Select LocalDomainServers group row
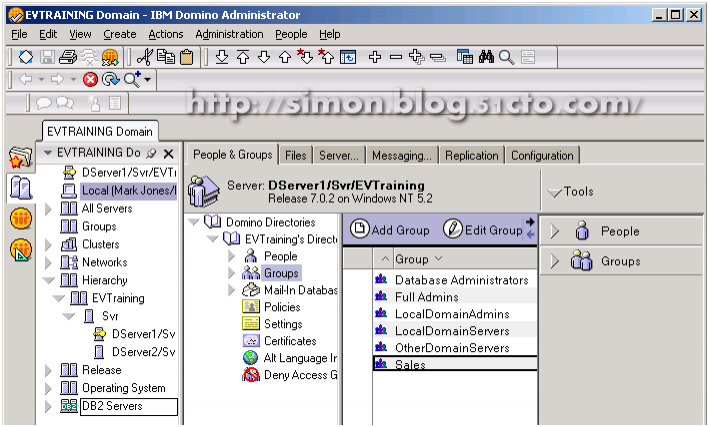This screenshot has height=427, width=709. [x=455, y=331]
